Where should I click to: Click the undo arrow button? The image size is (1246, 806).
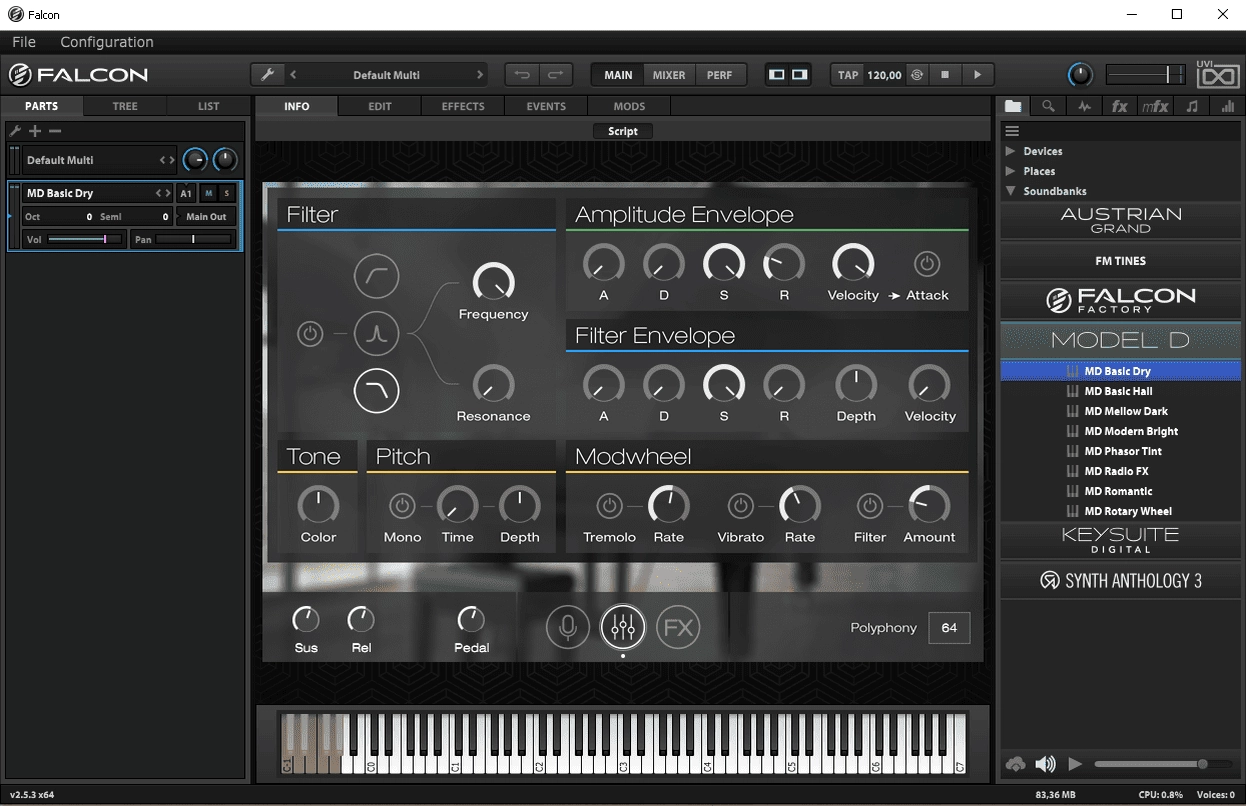tap(522, 75)
